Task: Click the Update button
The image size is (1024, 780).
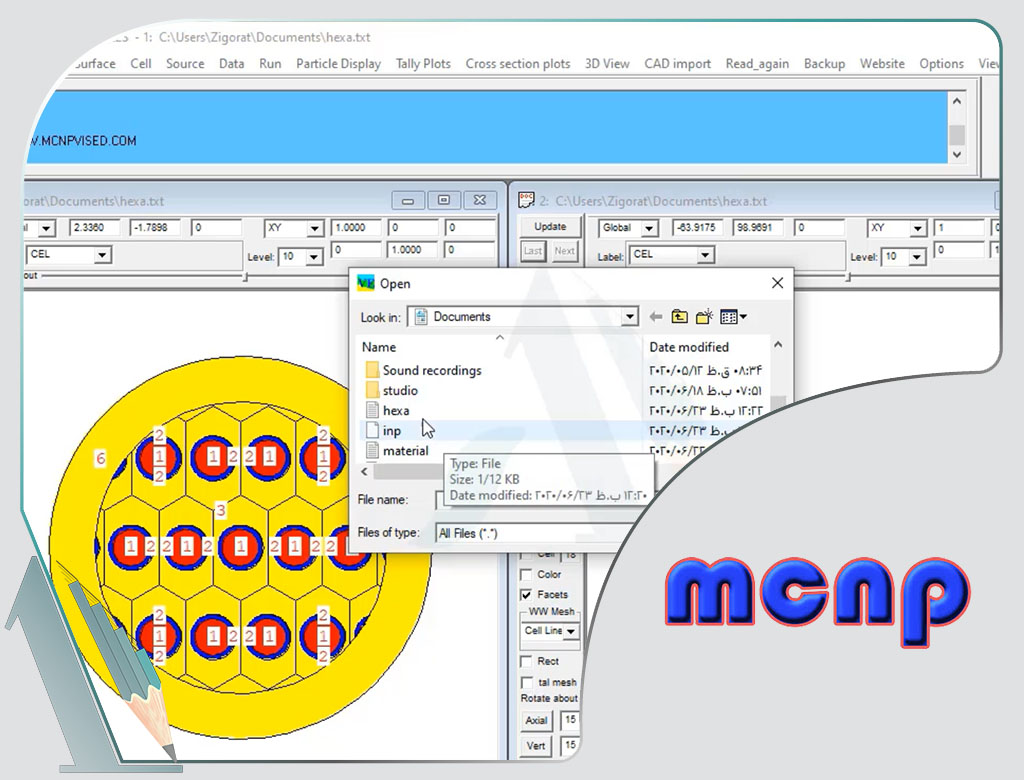Action: pos(549,227)
